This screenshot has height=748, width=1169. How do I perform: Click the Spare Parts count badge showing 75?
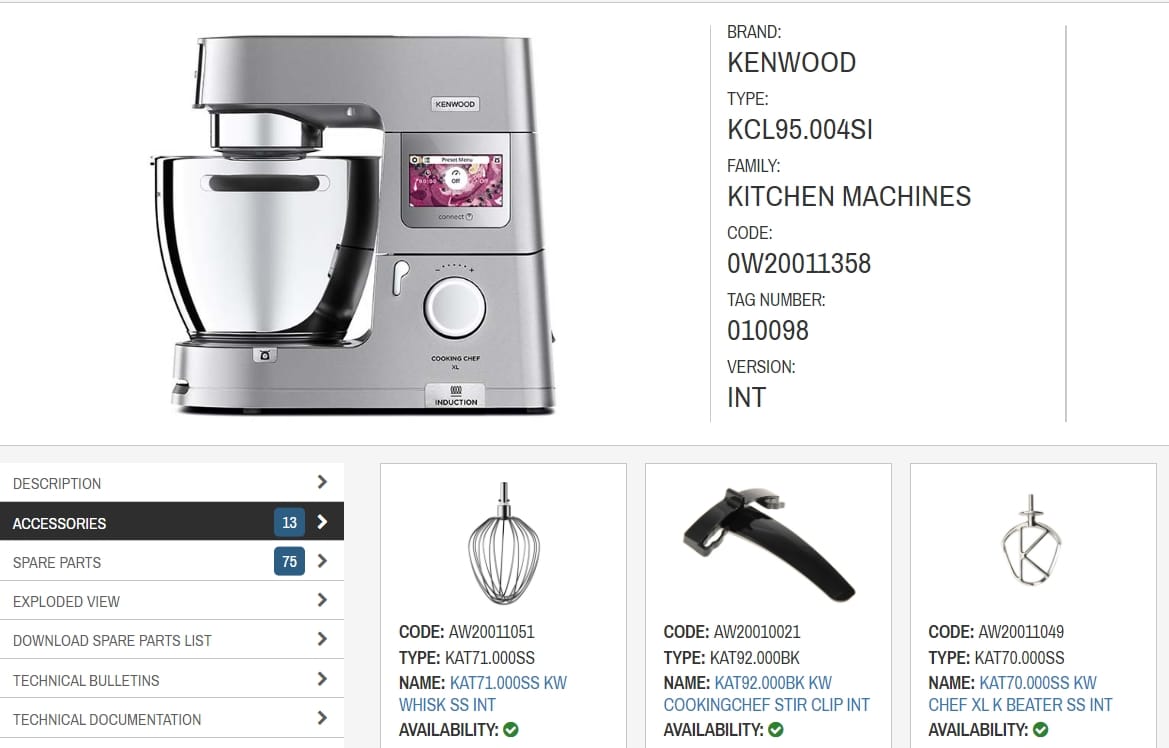click(x=289, y=562)
